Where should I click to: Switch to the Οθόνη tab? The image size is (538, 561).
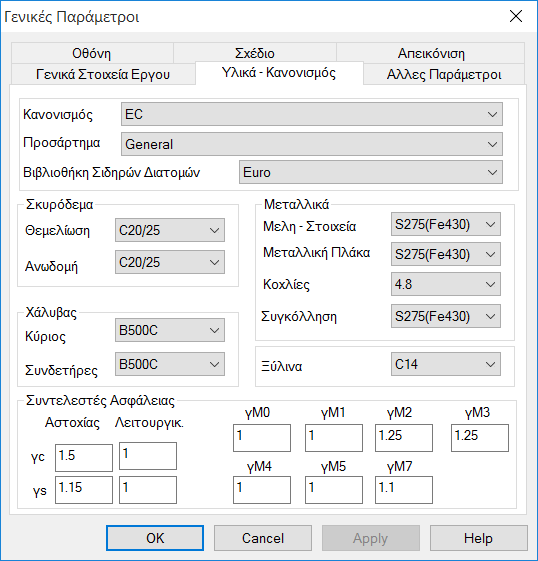coord(92,53)
